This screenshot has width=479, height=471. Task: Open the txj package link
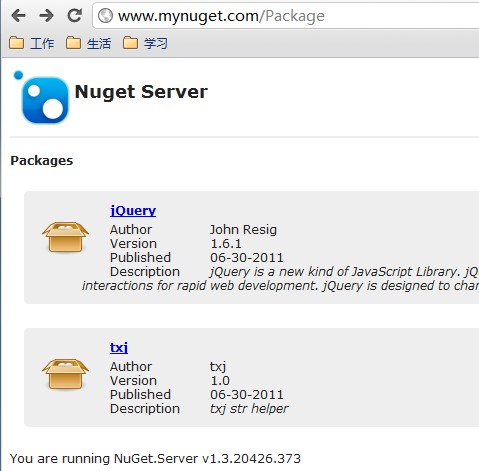pyautogui.click(x=119, y=347)
